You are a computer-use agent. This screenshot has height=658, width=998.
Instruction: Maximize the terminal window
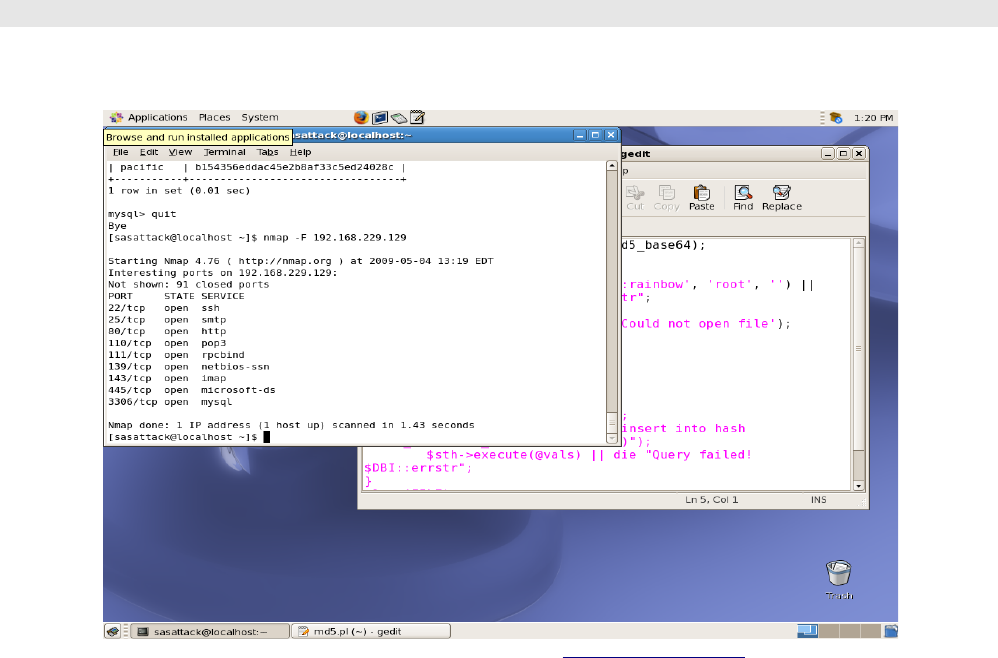click(595, 135)
